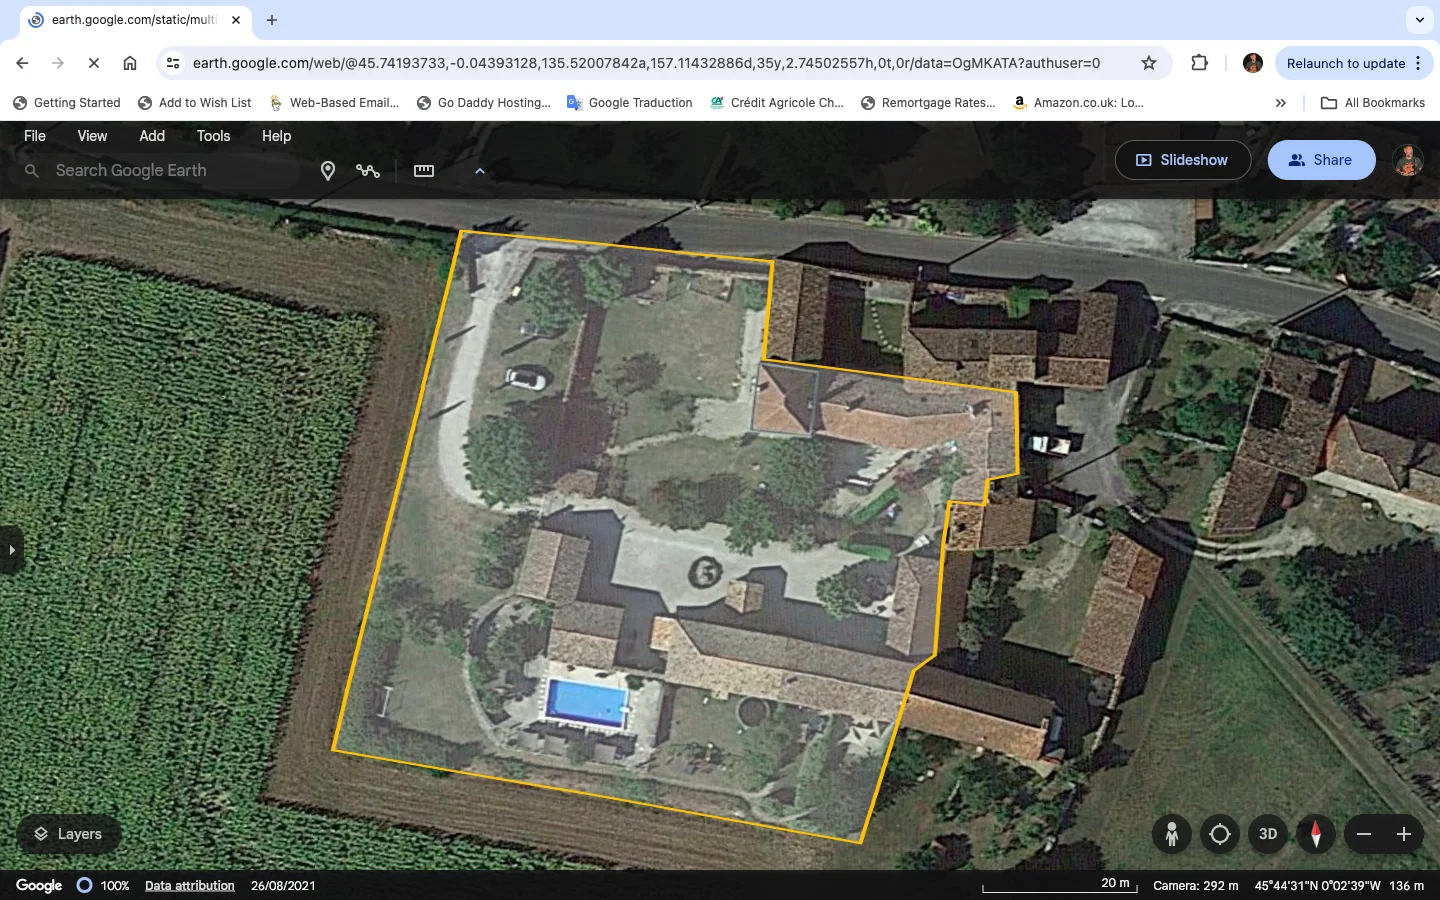The image size is (1440, 900).
Task: Add a placemark with the pin icon
Action: (327, 171)
